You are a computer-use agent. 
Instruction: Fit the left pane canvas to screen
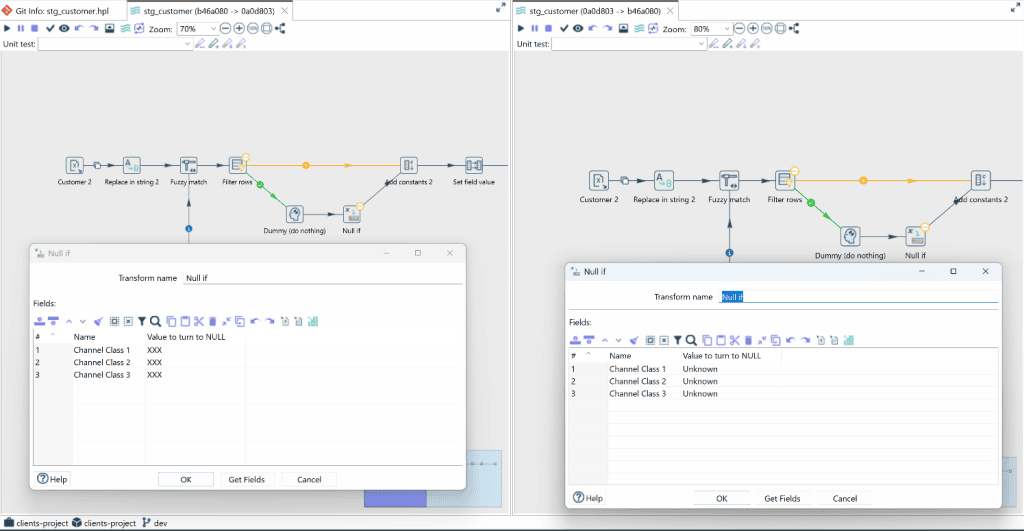point(266,28)
